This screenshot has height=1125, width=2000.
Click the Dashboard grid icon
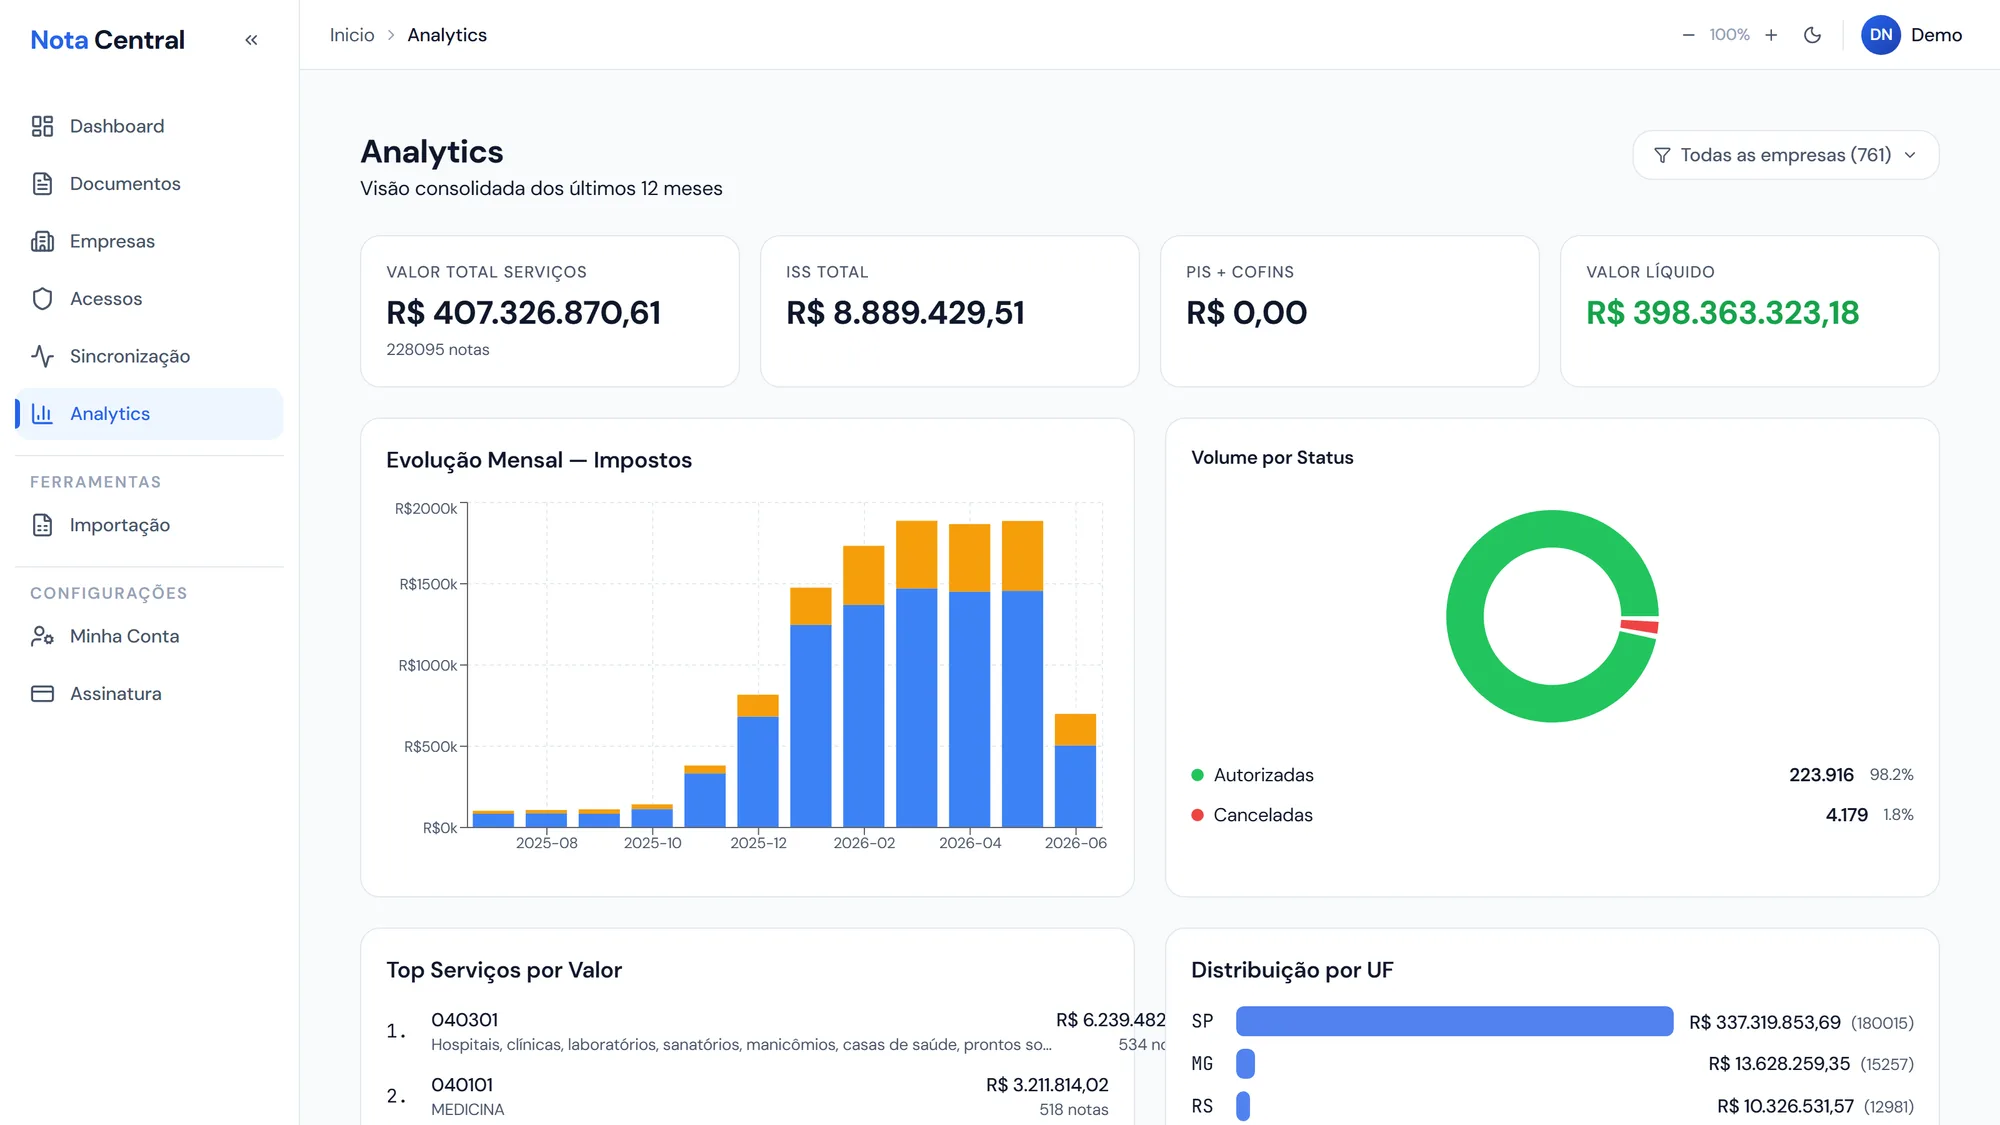pyautogui.click(x=42, y=126)
